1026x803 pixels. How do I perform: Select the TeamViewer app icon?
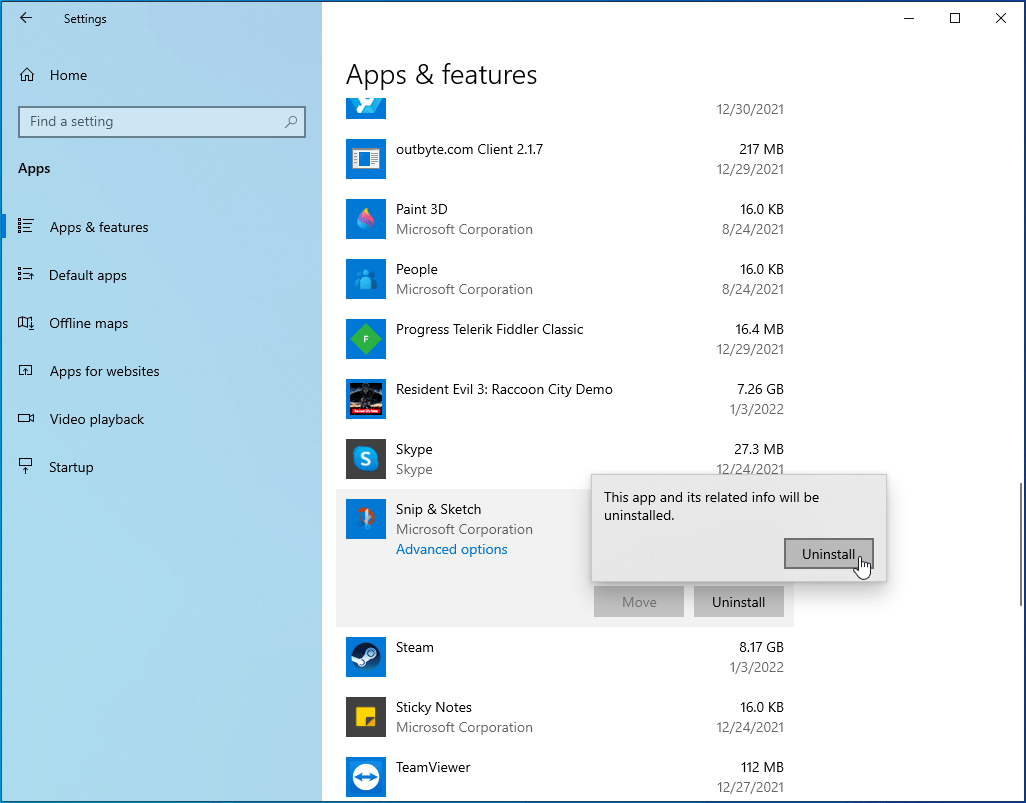(x=366, y=777)
